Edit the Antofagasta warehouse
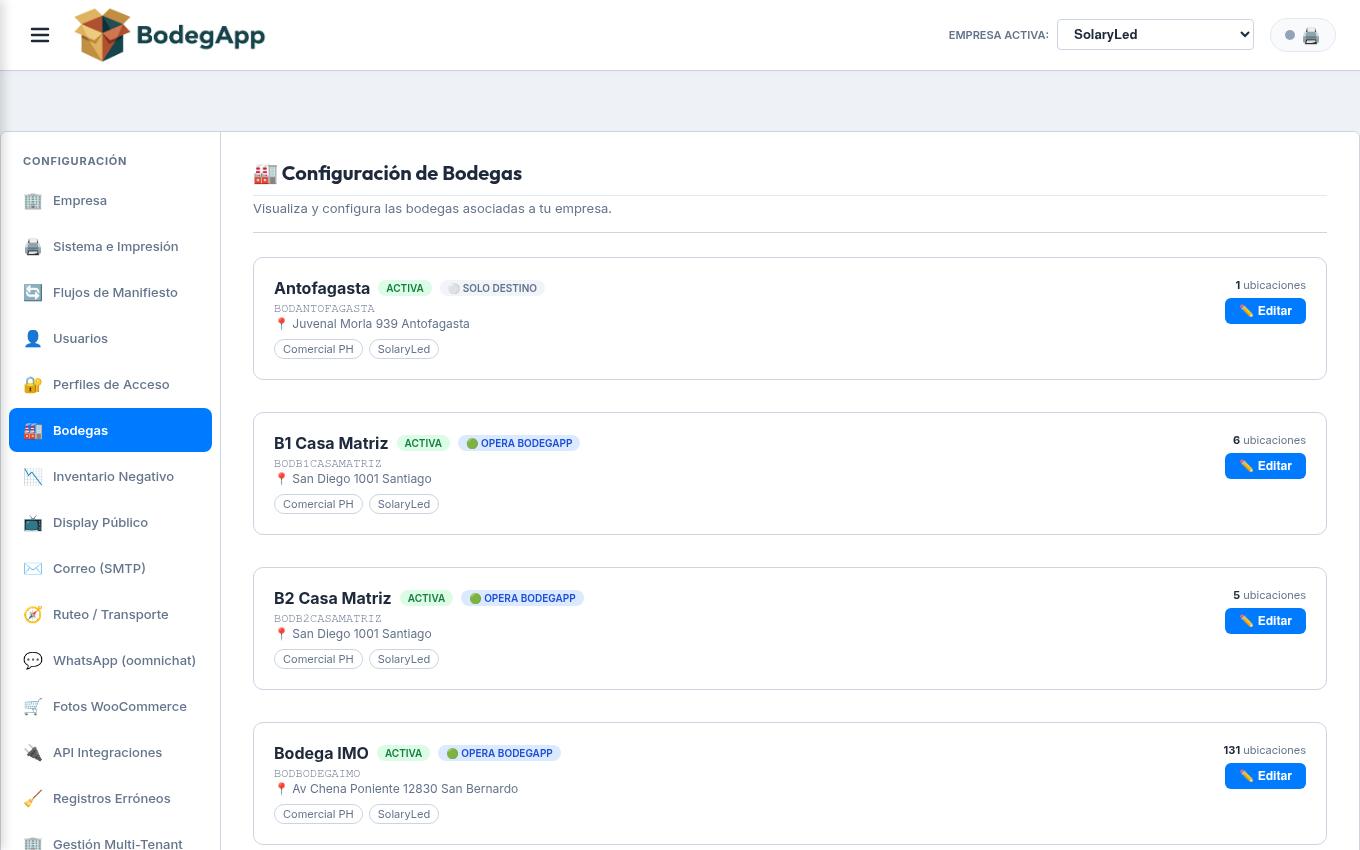The width and height of the screenshot is (1360, 850). point(1265,311)
